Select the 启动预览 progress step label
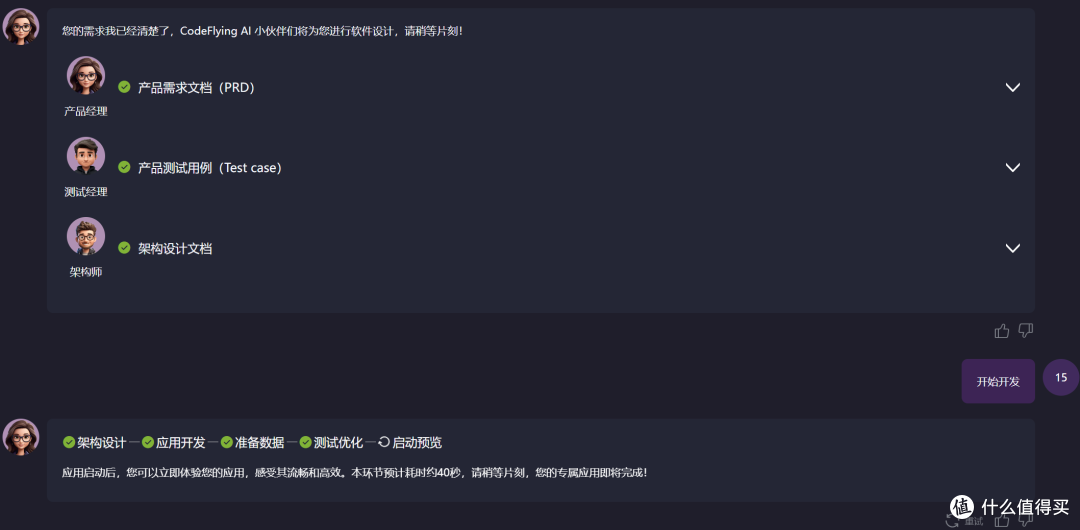 pos(417,442)
